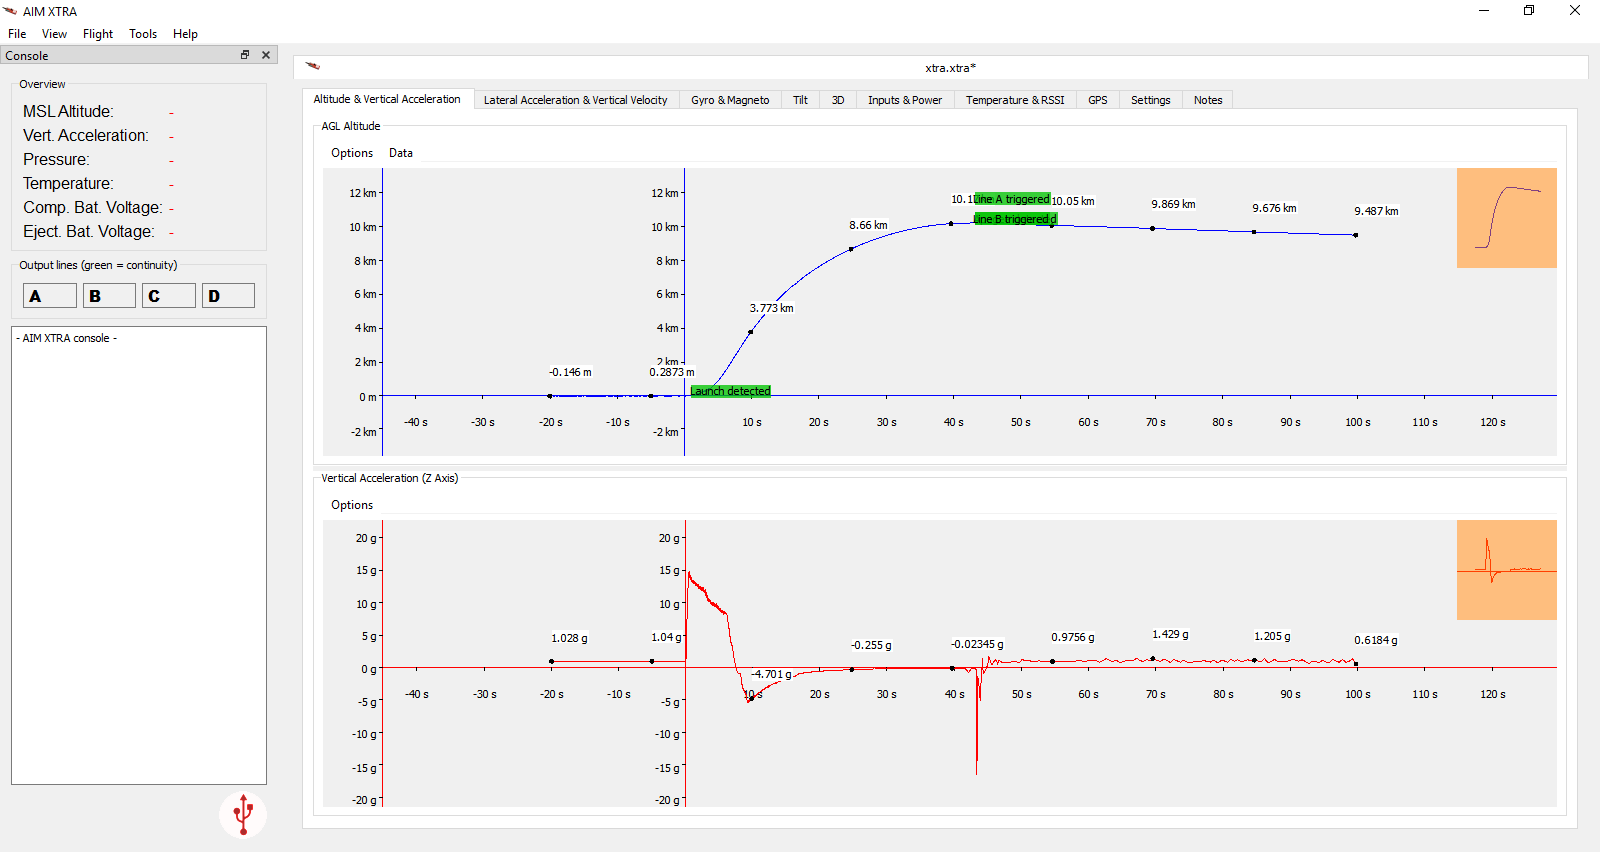1600x852 pixels.
Task: Close the Console panel
Action: pos(266,55)
